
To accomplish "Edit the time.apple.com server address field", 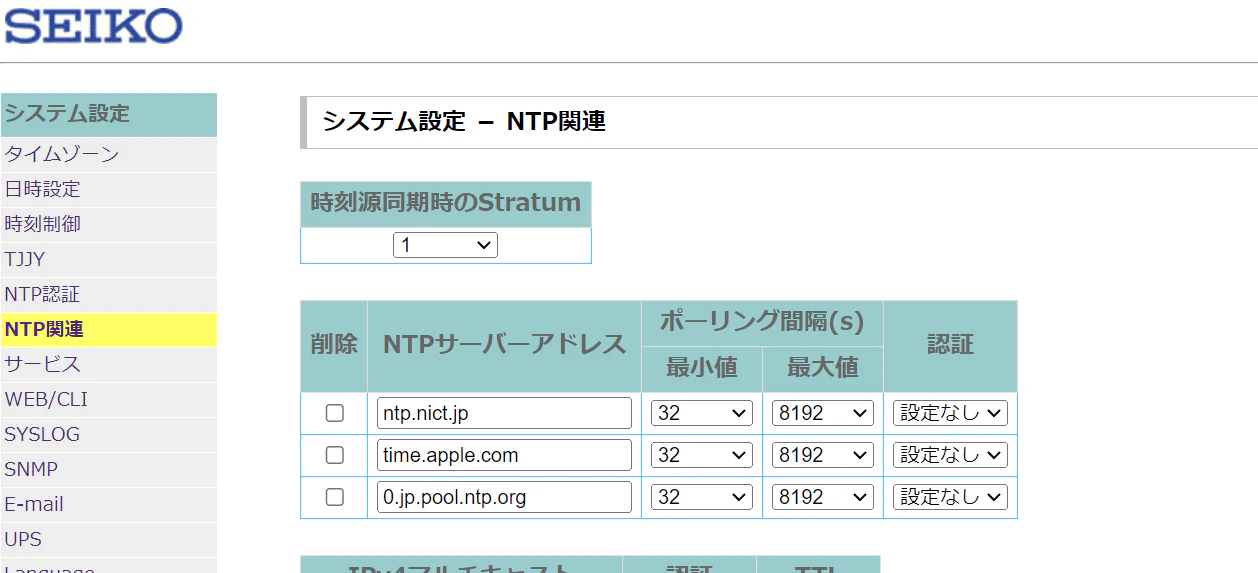I will (x=504, y=455).
